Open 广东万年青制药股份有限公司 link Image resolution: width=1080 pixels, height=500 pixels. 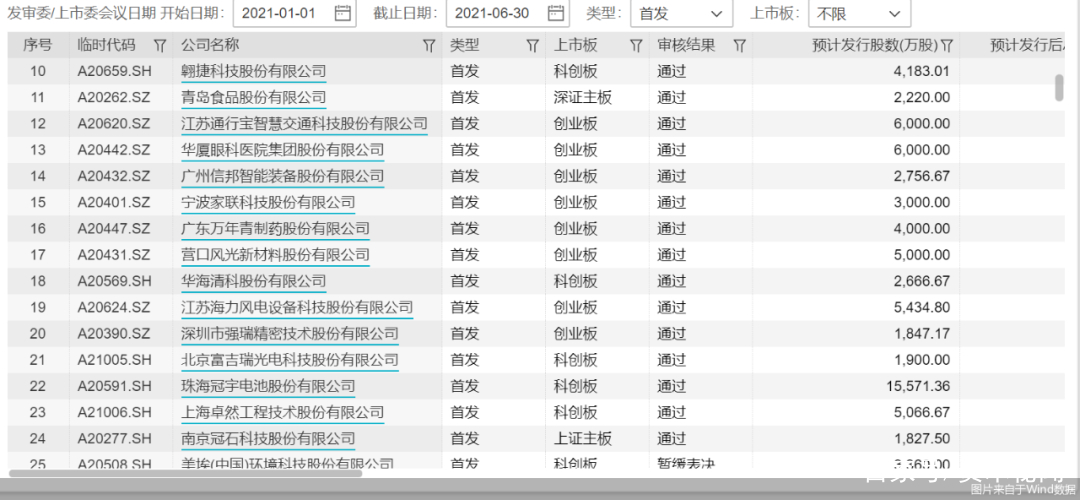(275, 229)
